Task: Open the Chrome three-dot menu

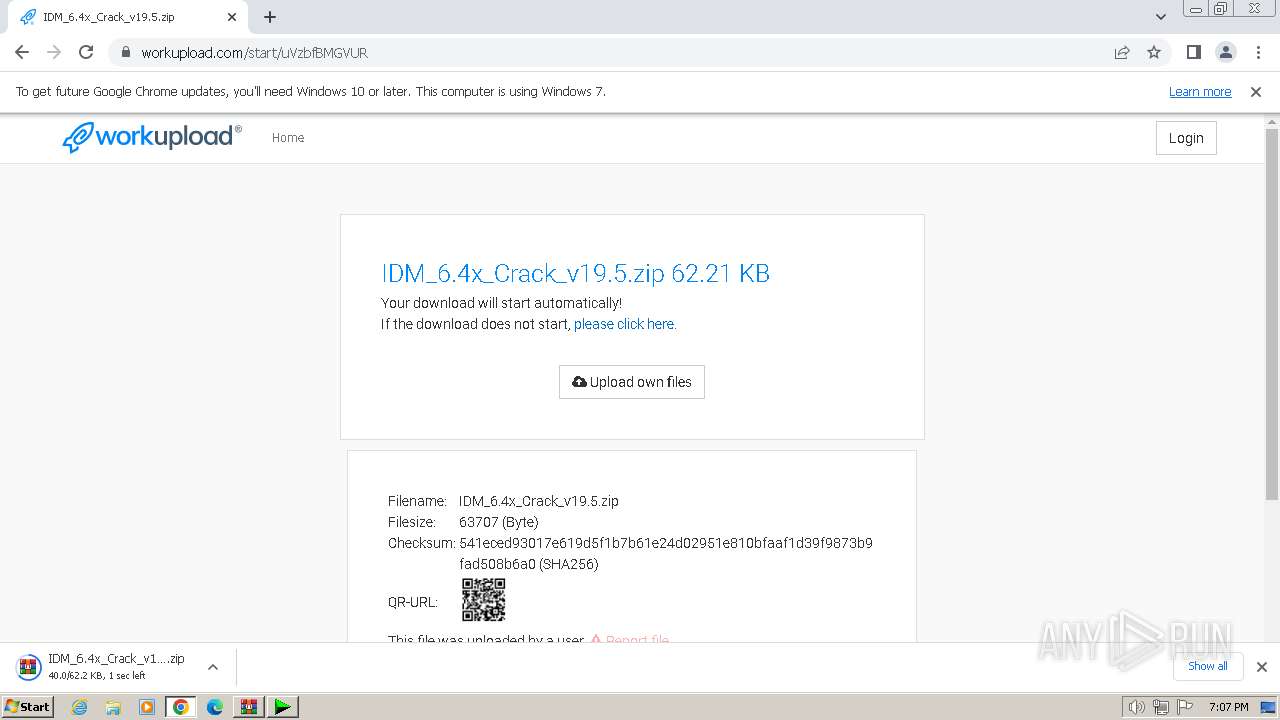Action: coord(1257,52)
